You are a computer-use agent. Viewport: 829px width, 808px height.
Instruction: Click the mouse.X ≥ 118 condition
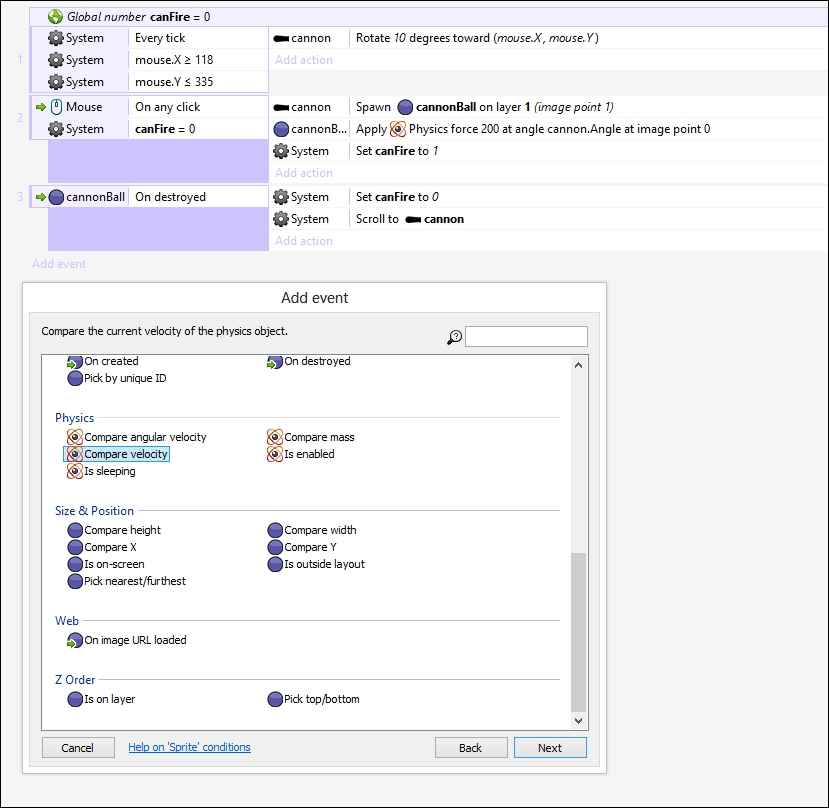[174, 60]
